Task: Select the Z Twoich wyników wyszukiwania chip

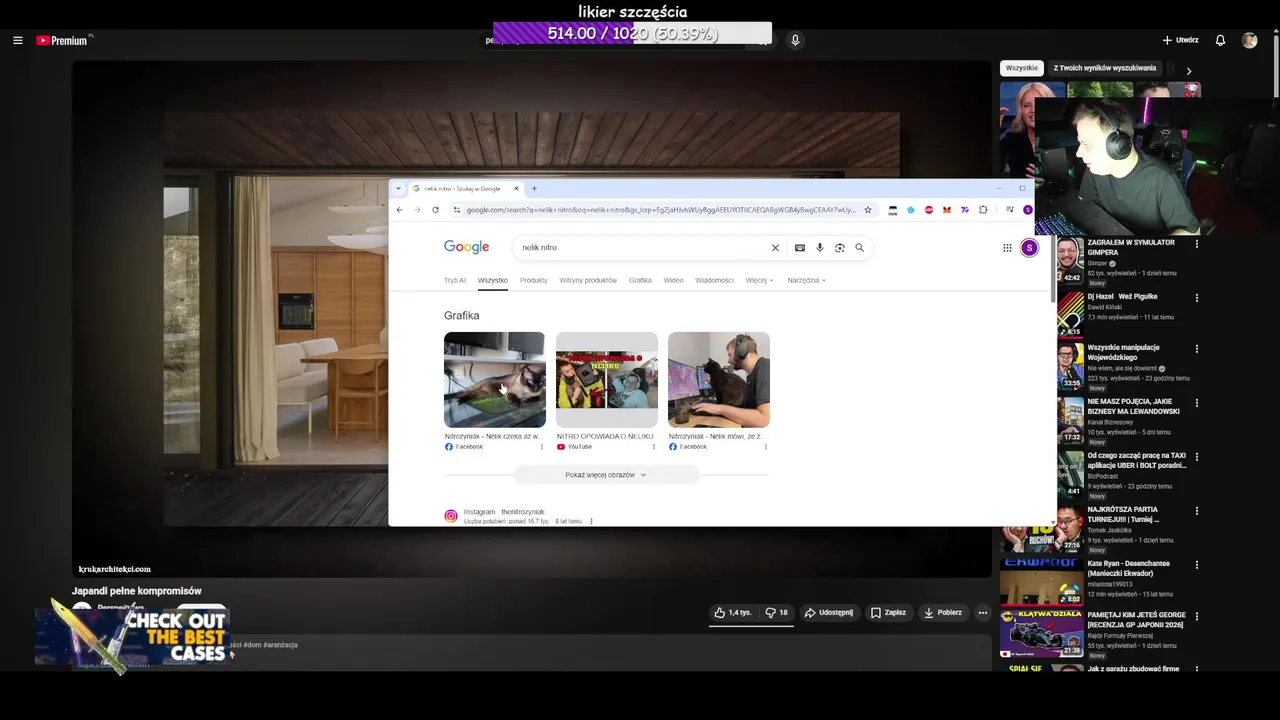Action: click(x=1104, y=68)
